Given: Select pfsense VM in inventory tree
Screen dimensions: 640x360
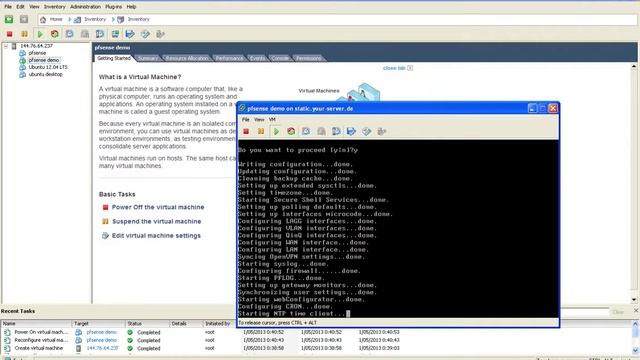Looking at the screenshot, I should [37, 53].
